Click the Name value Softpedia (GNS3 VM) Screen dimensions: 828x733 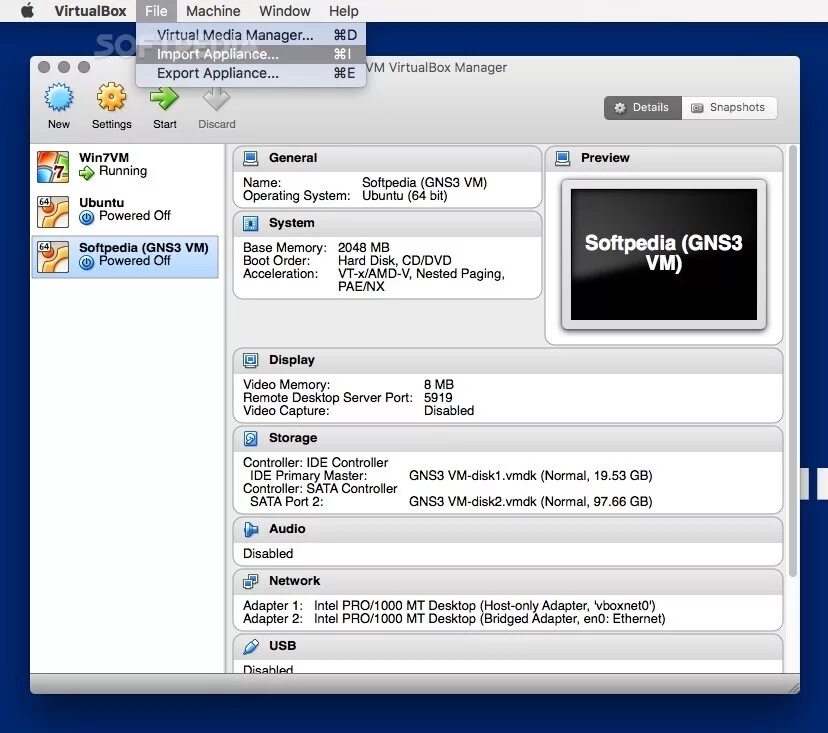point(424,183)
